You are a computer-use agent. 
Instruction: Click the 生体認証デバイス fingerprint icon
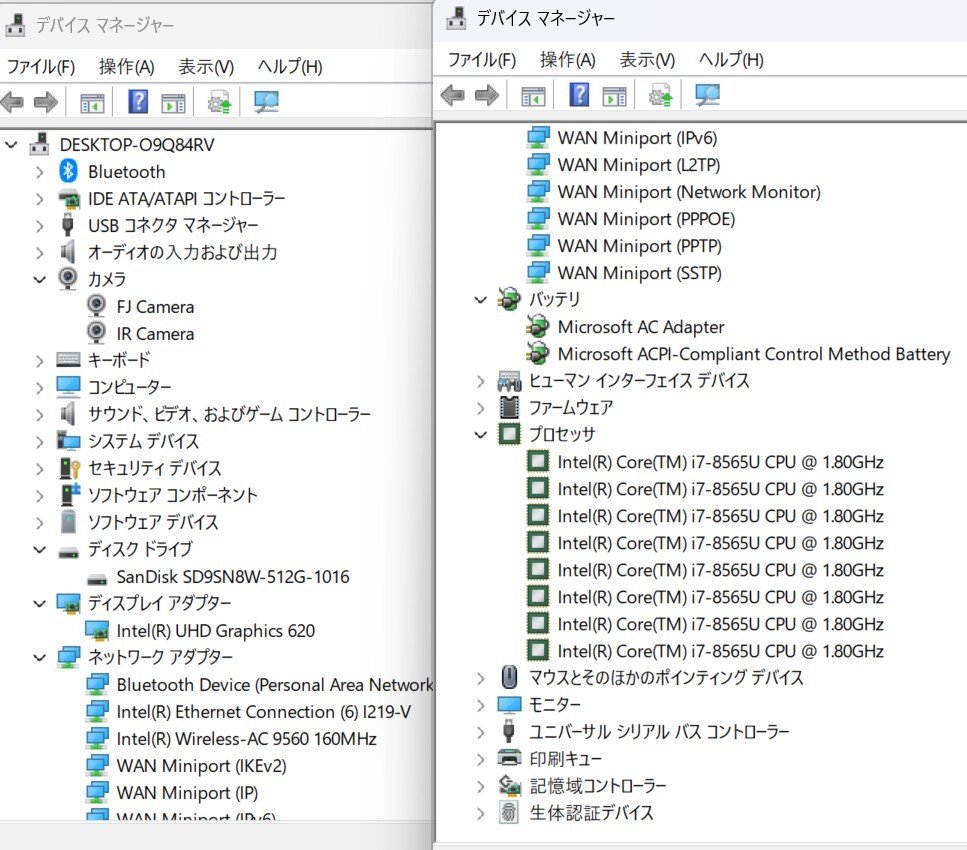[509, 812]
